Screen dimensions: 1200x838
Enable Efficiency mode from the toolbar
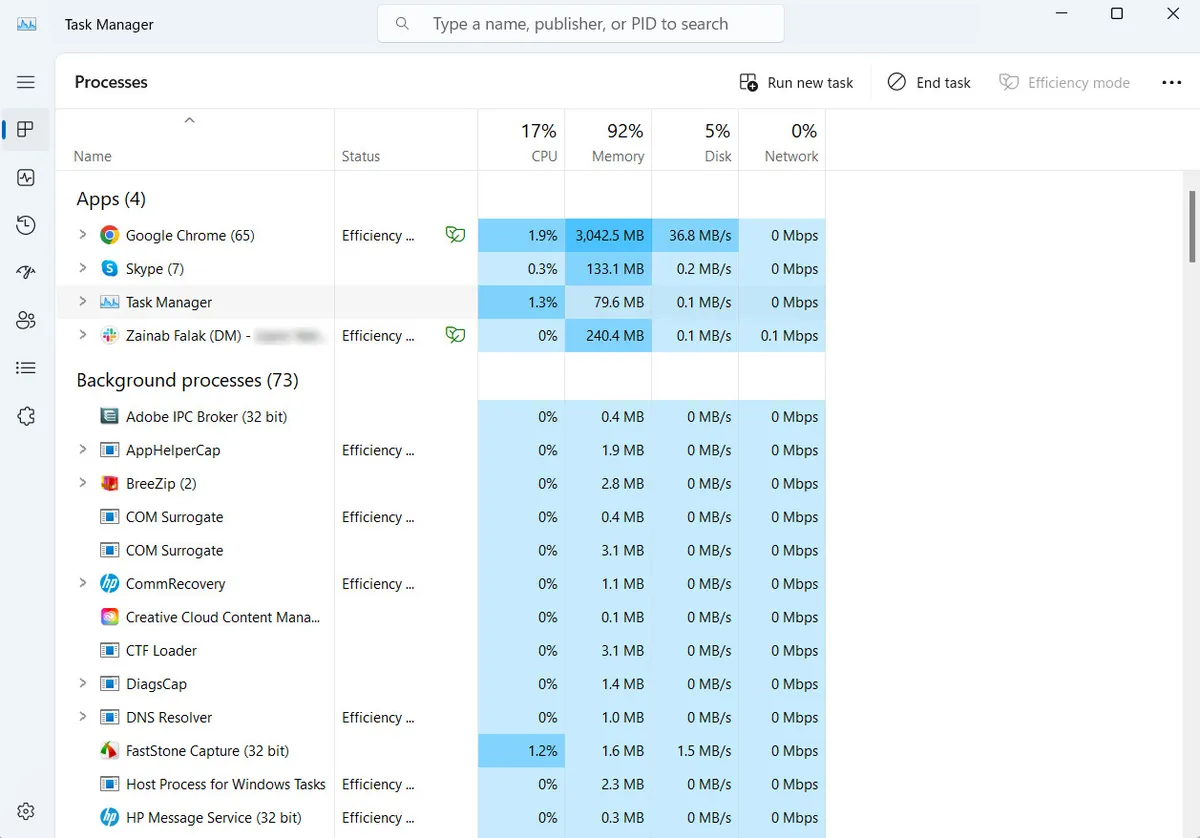point(1065,82)
